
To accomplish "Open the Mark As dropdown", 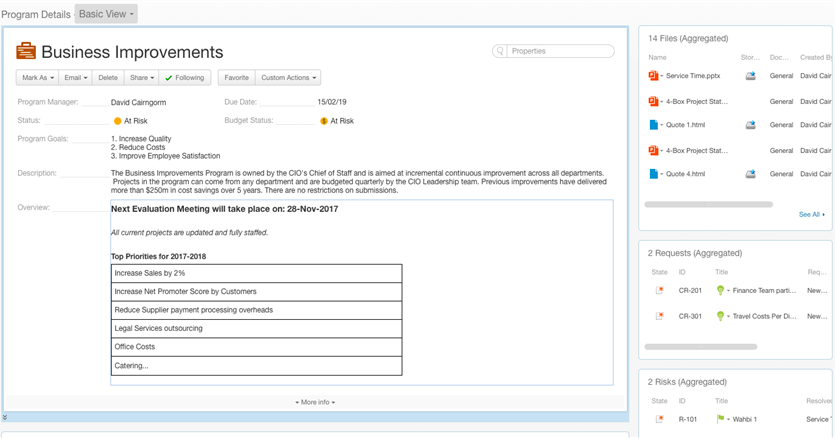I will coord(37,78).
